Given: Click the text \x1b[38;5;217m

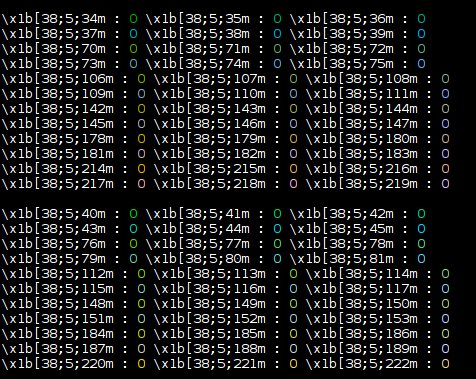Looking at the screenshot, I should click(x=58, y=184).
